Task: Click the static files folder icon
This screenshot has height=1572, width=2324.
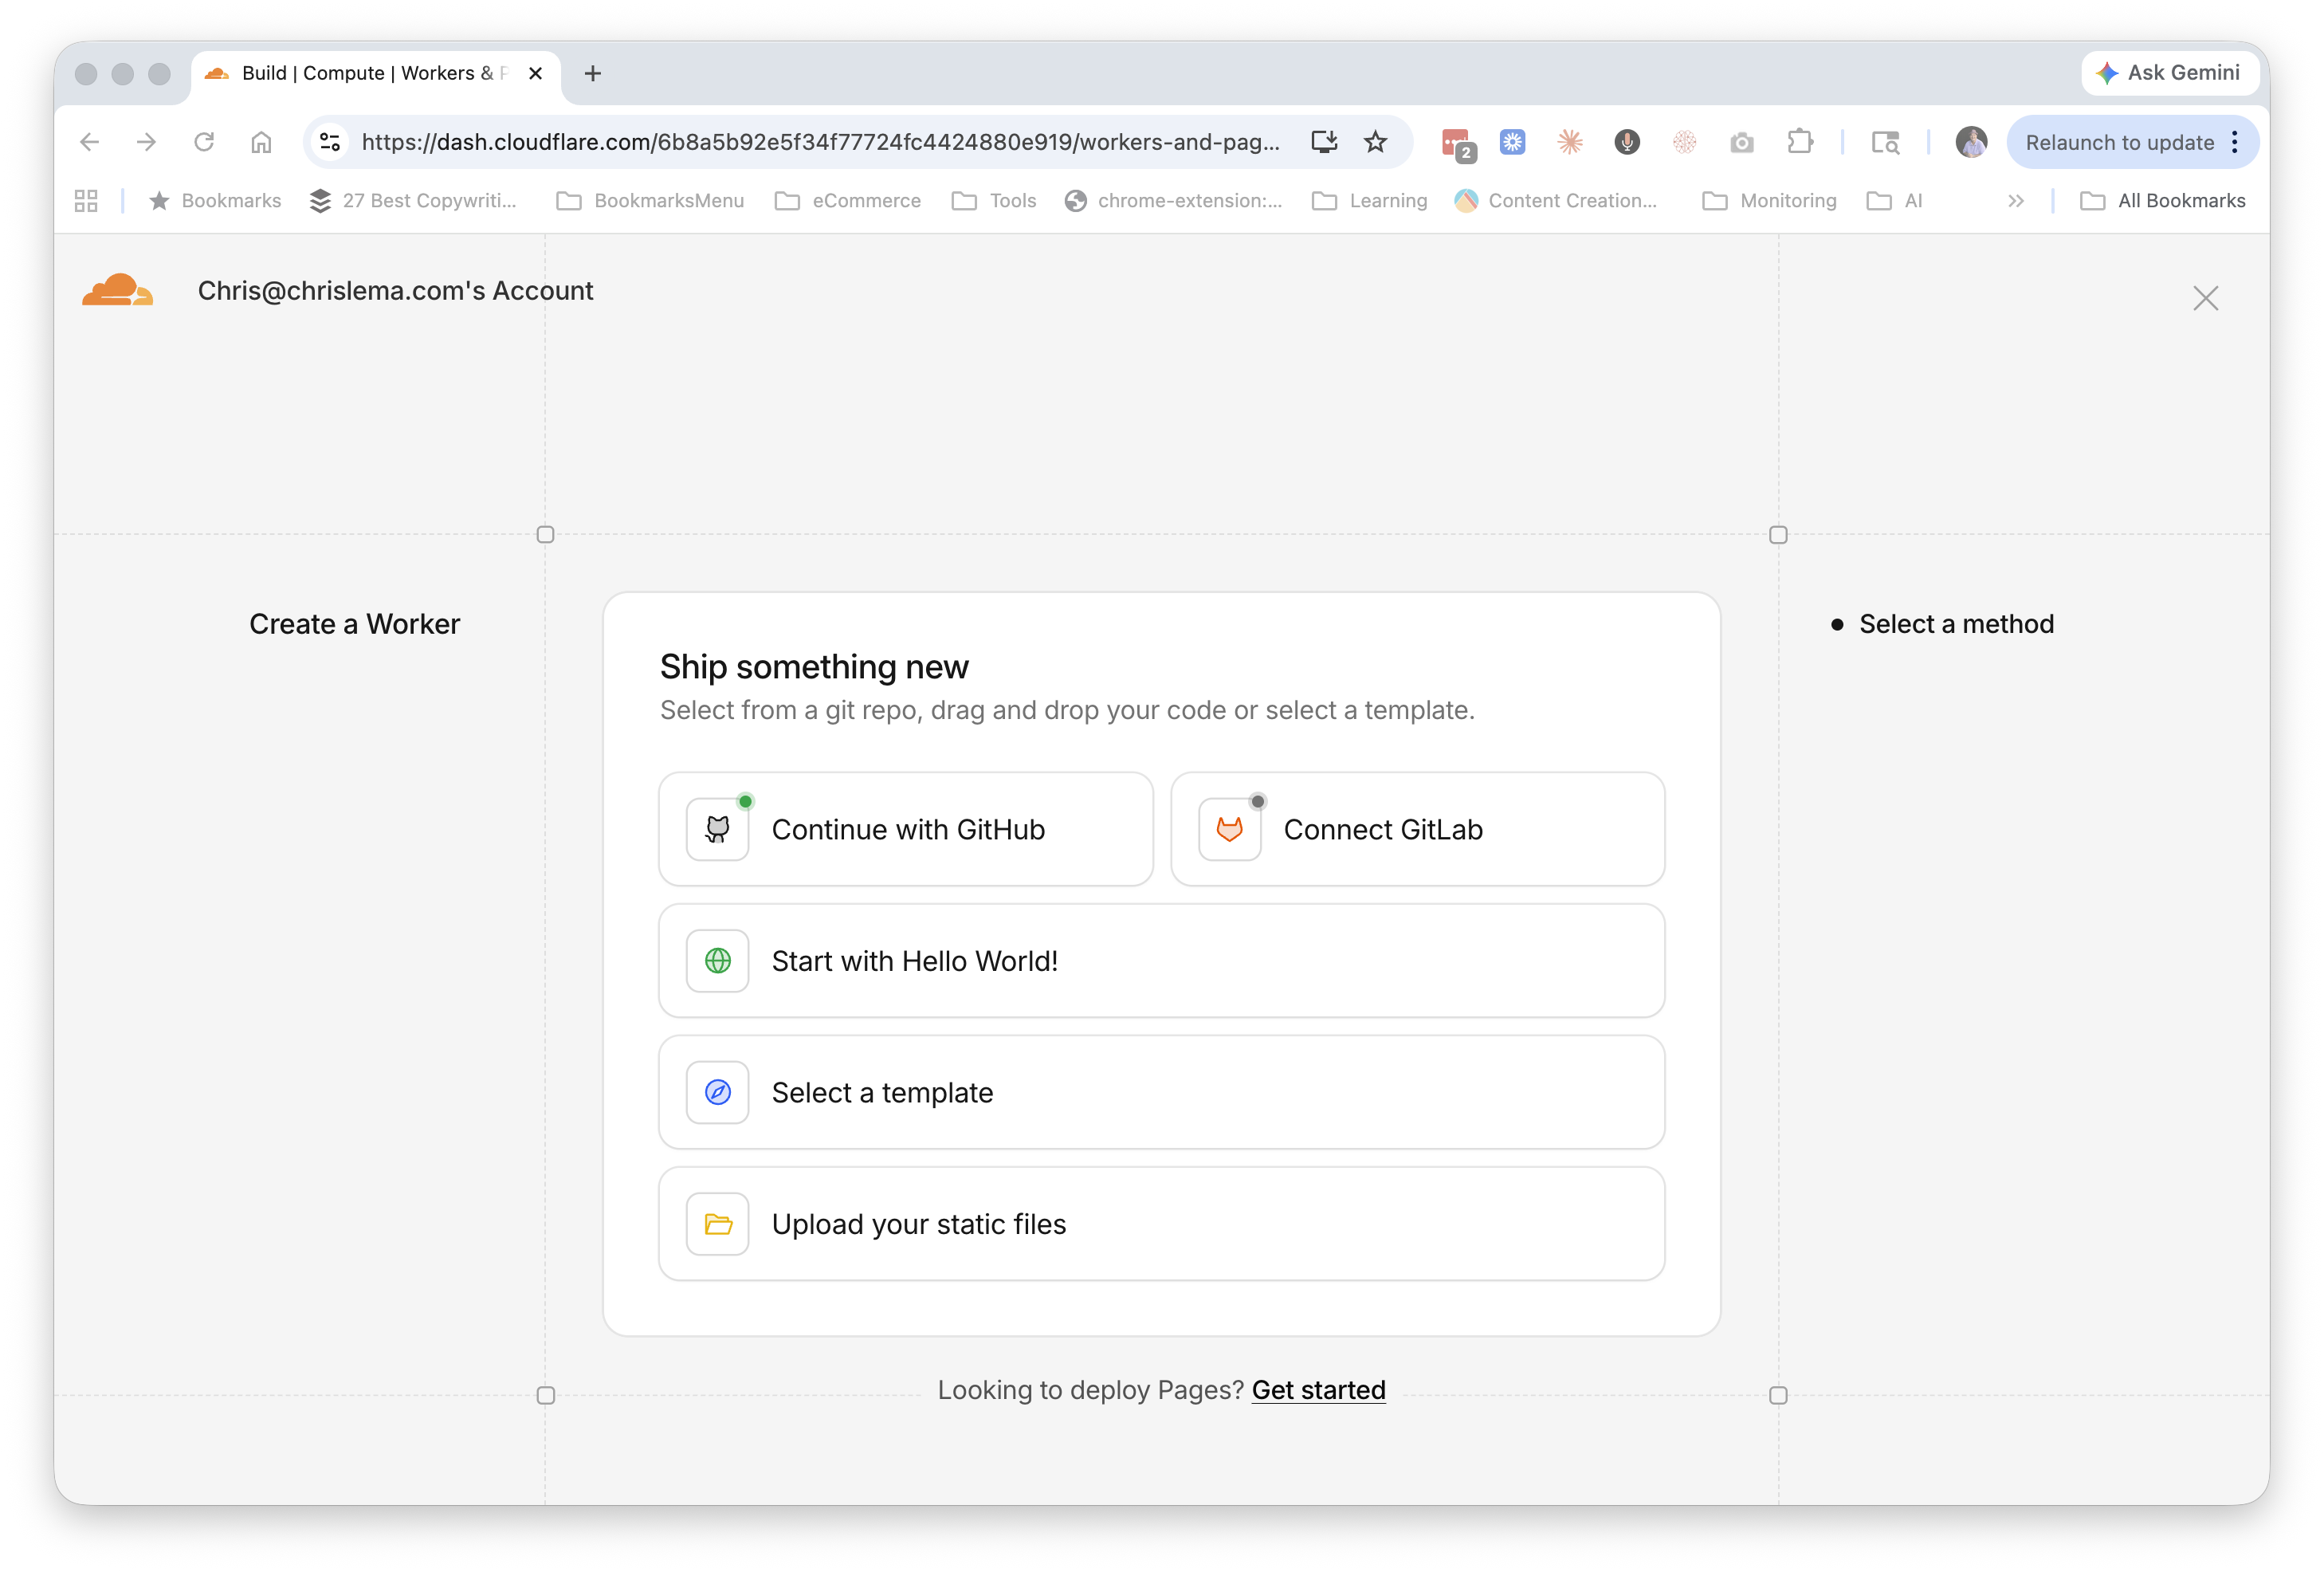Action: pos(717,1224)
